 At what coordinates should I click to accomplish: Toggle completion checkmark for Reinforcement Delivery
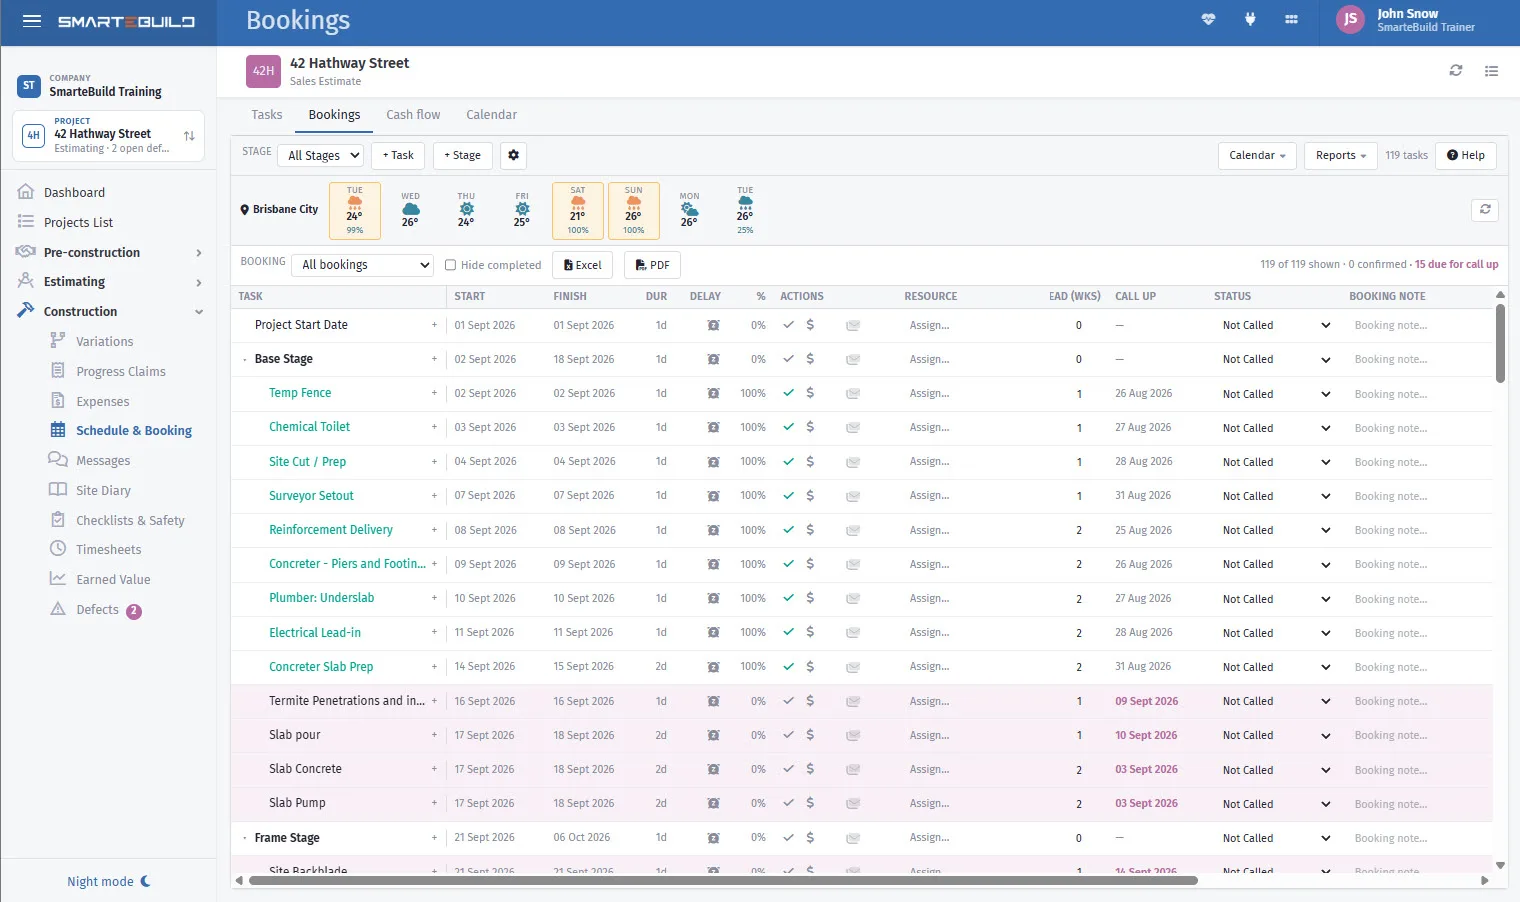tap(788, 530)
